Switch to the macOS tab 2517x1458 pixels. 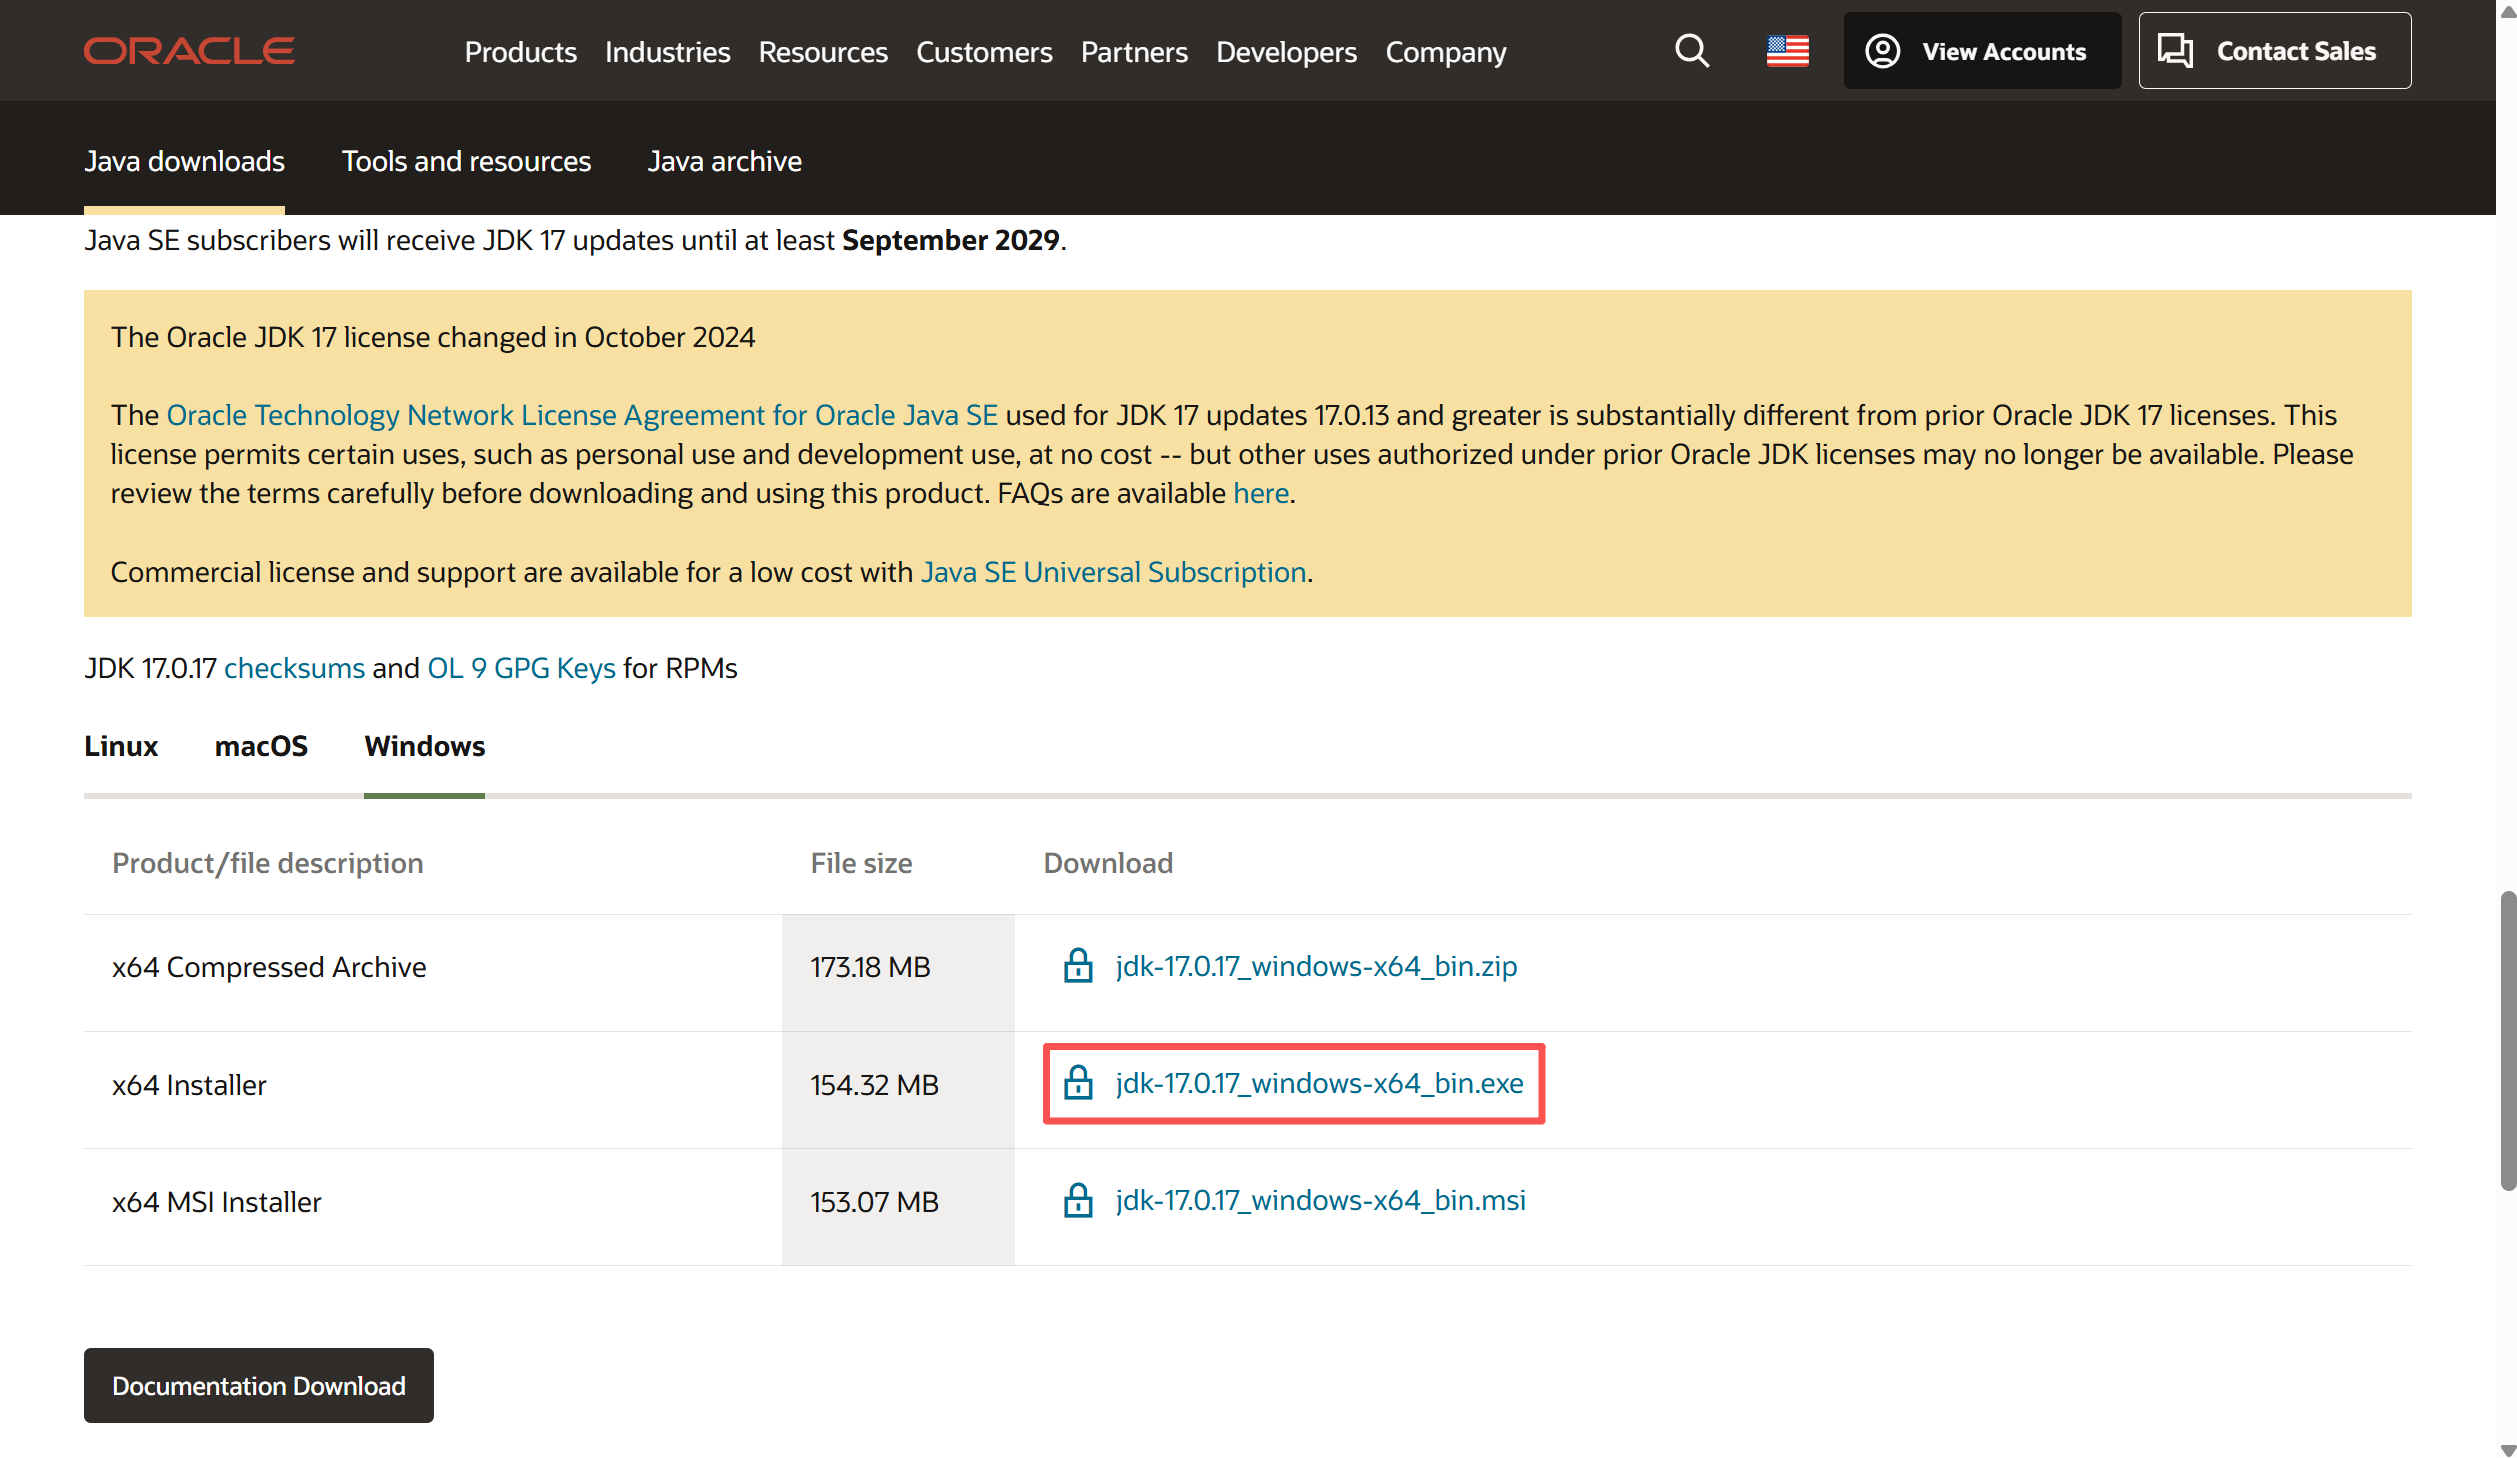click(x=261, y=746)
